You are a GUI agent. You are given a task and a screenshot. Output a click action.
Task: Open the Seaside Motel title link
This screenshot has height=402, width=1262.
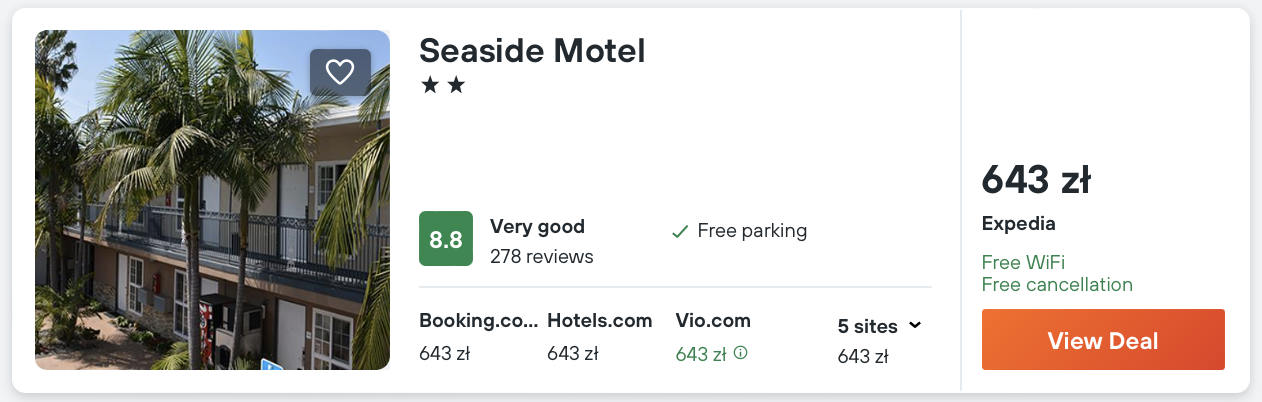tap(532, 50)
